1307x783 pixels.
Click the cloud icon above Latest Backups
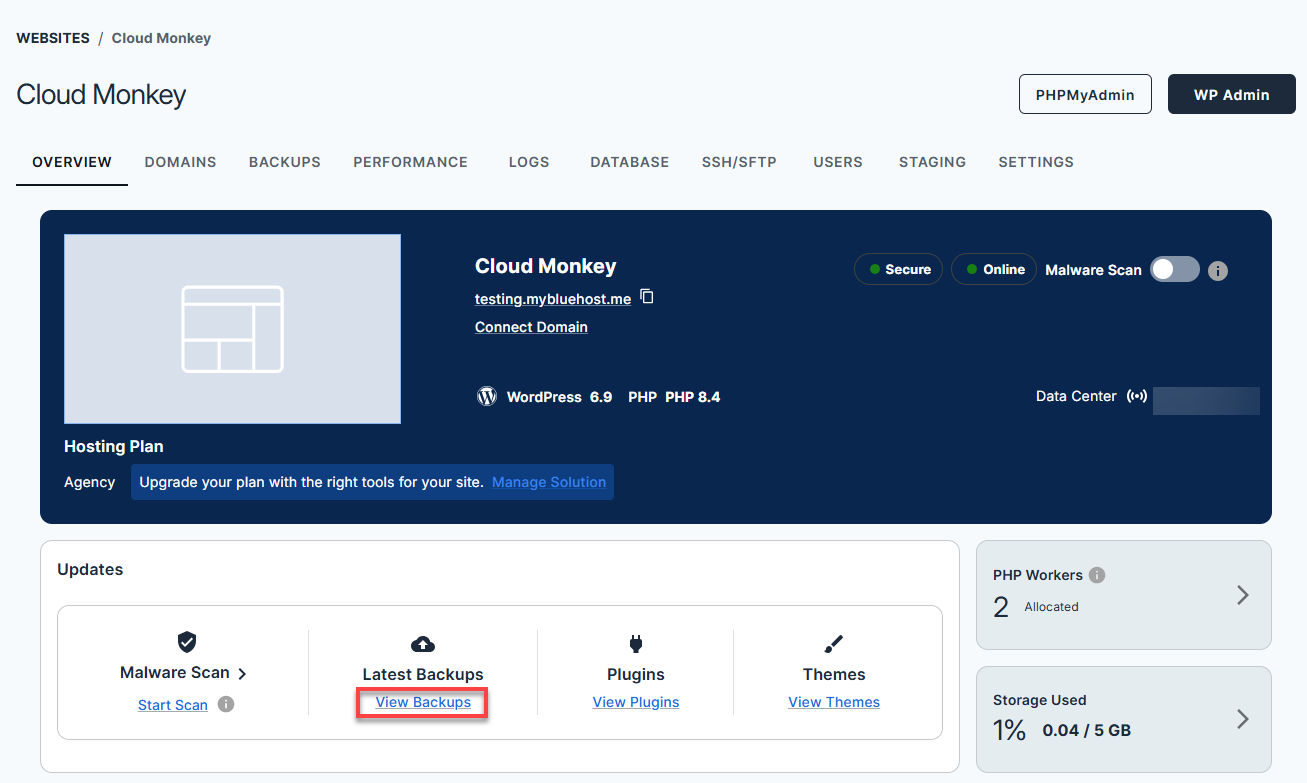click(x=422, y=642)
